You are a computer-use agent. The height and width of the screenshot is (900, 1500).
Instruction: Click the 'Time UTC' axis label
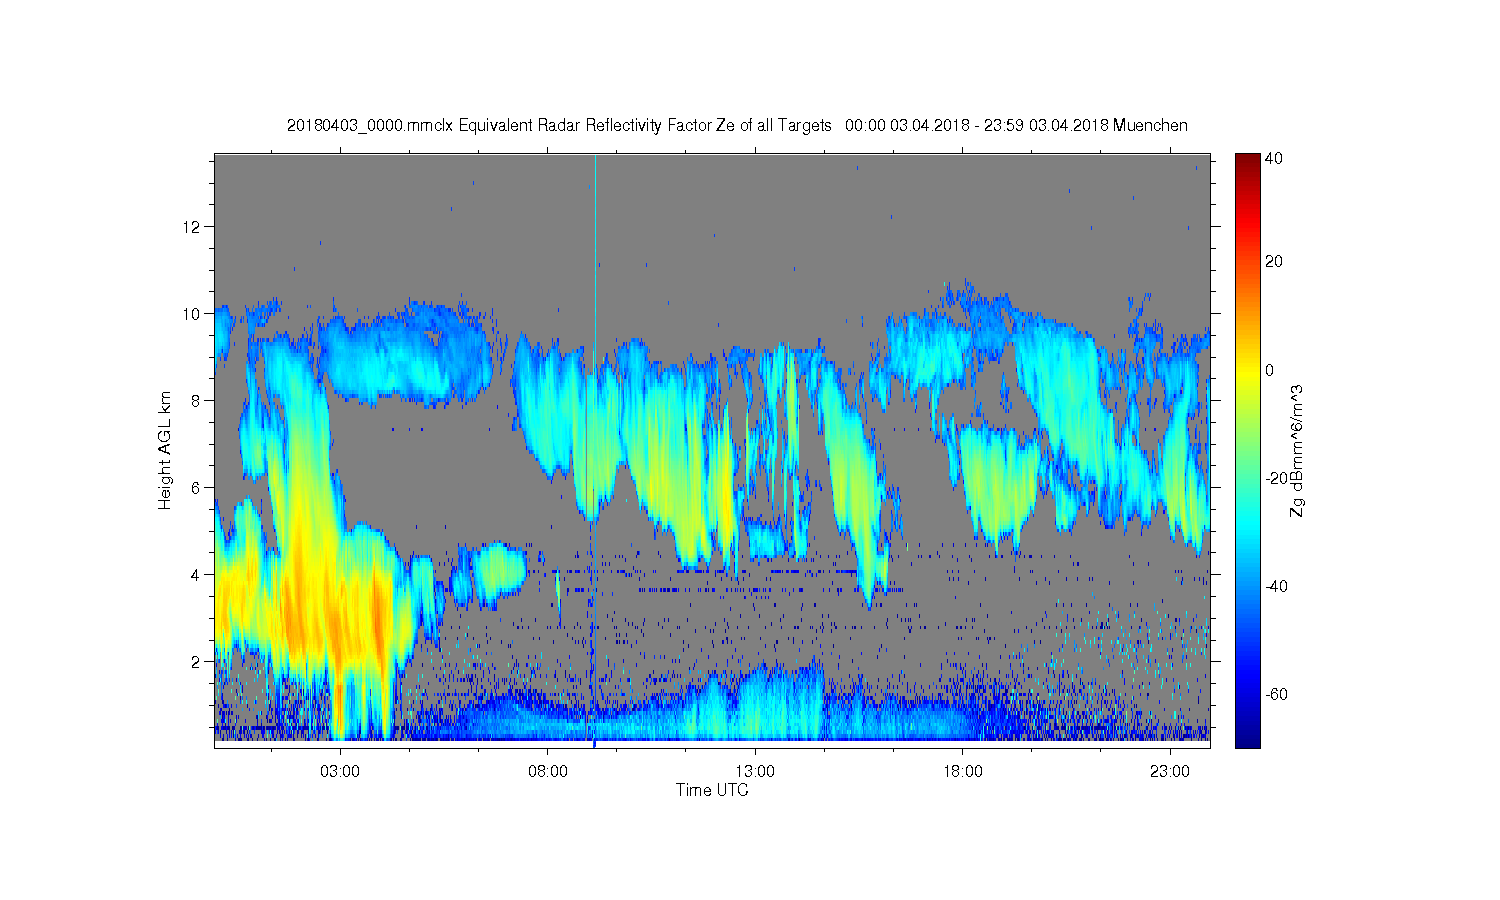click(x=712, y=790)
